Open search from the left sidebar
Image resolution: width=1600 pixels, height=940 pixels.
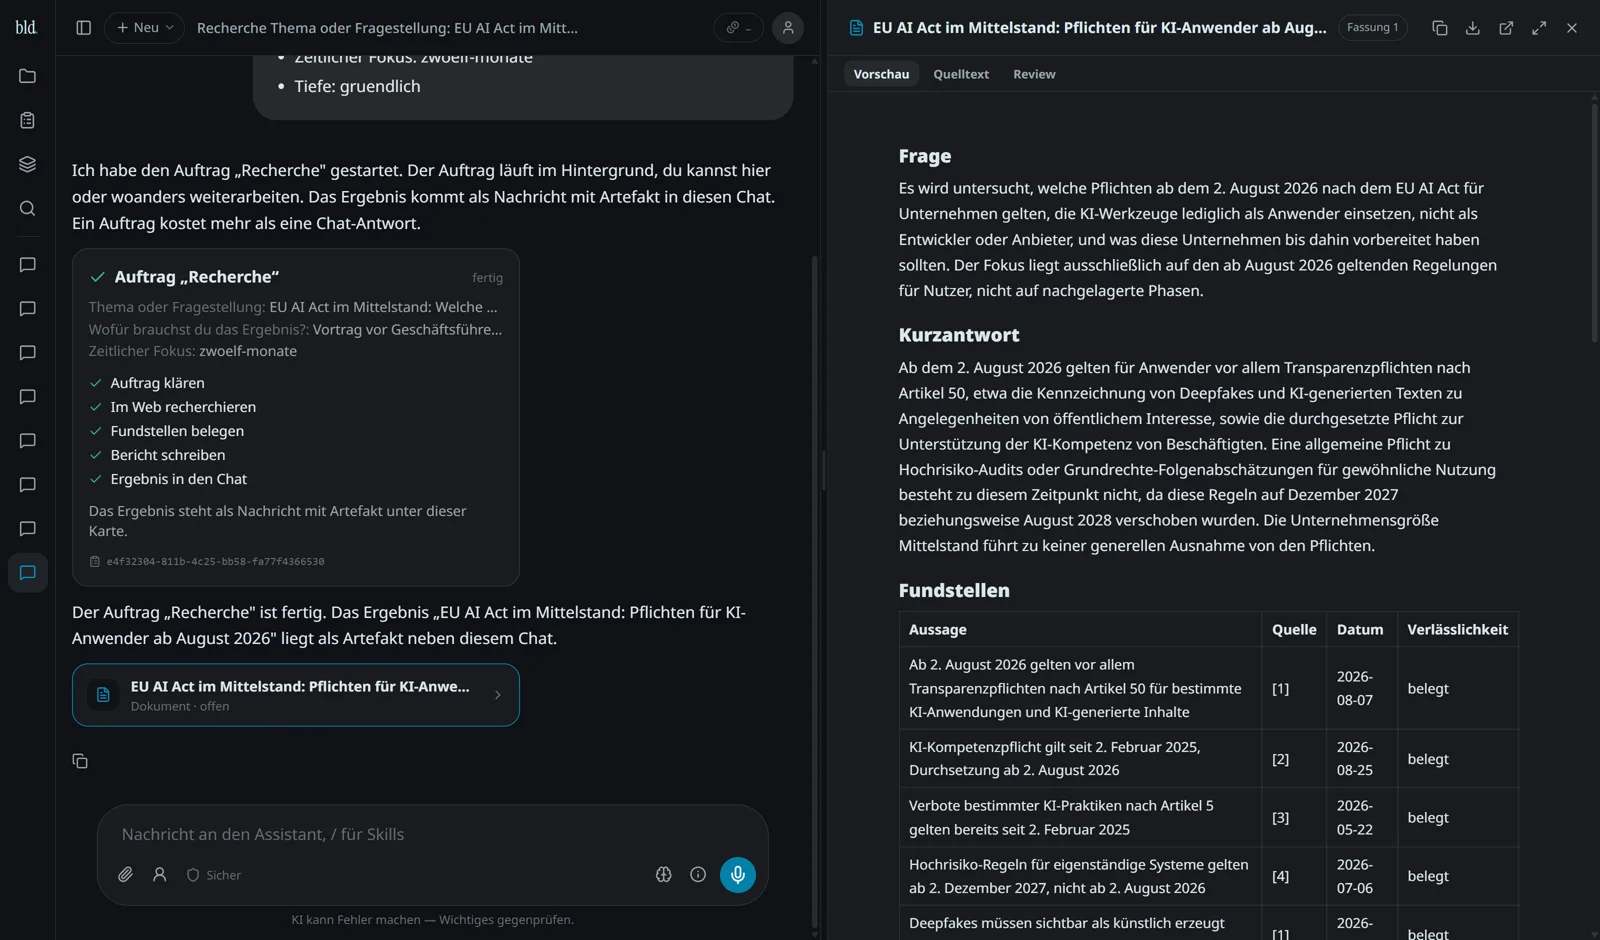pyautogui.click(x=27, y=208)
